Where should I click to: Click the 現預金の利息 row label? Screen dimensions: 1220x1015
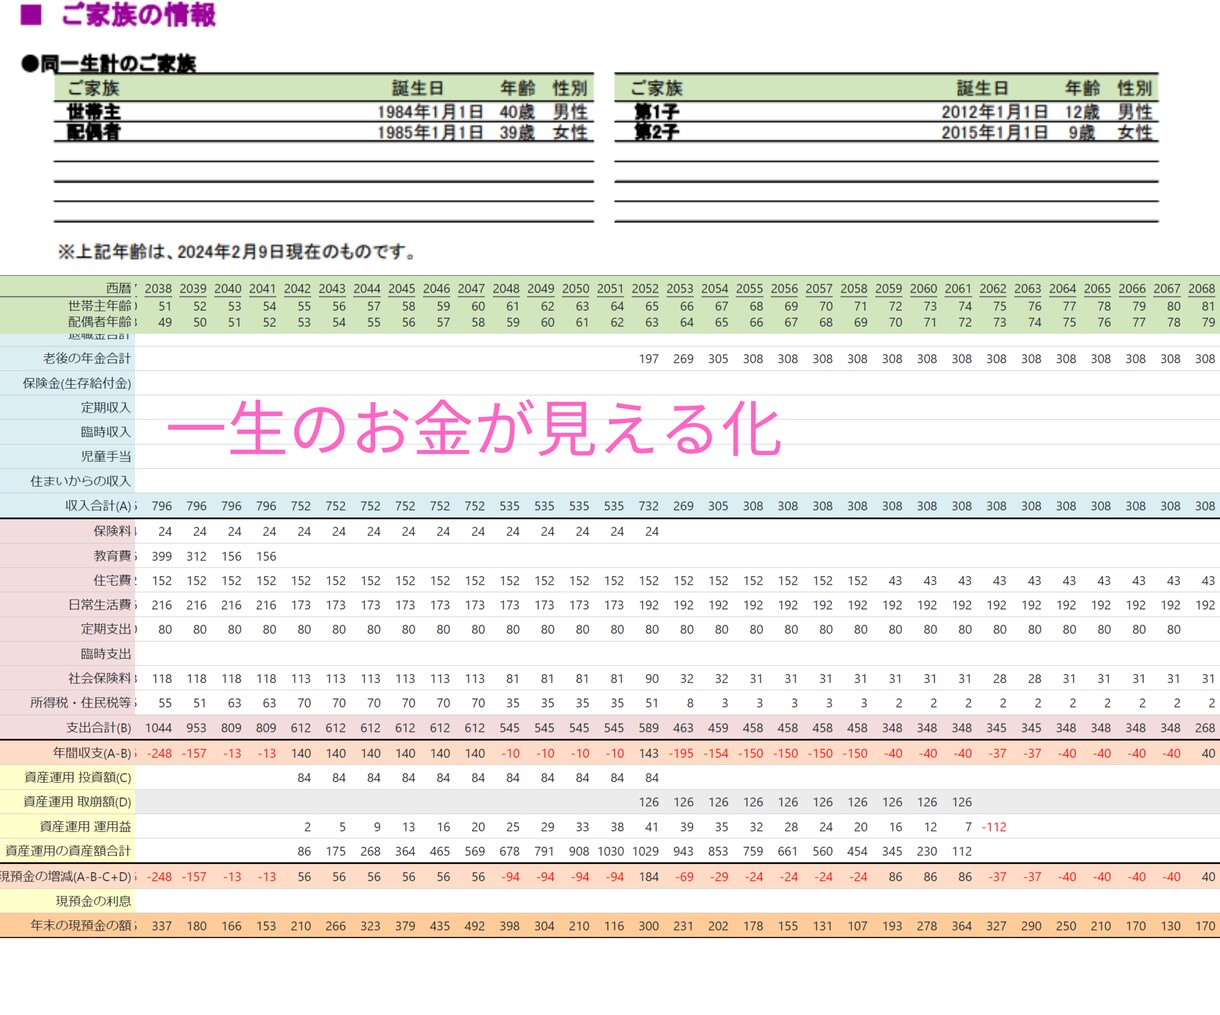point(93,901)
